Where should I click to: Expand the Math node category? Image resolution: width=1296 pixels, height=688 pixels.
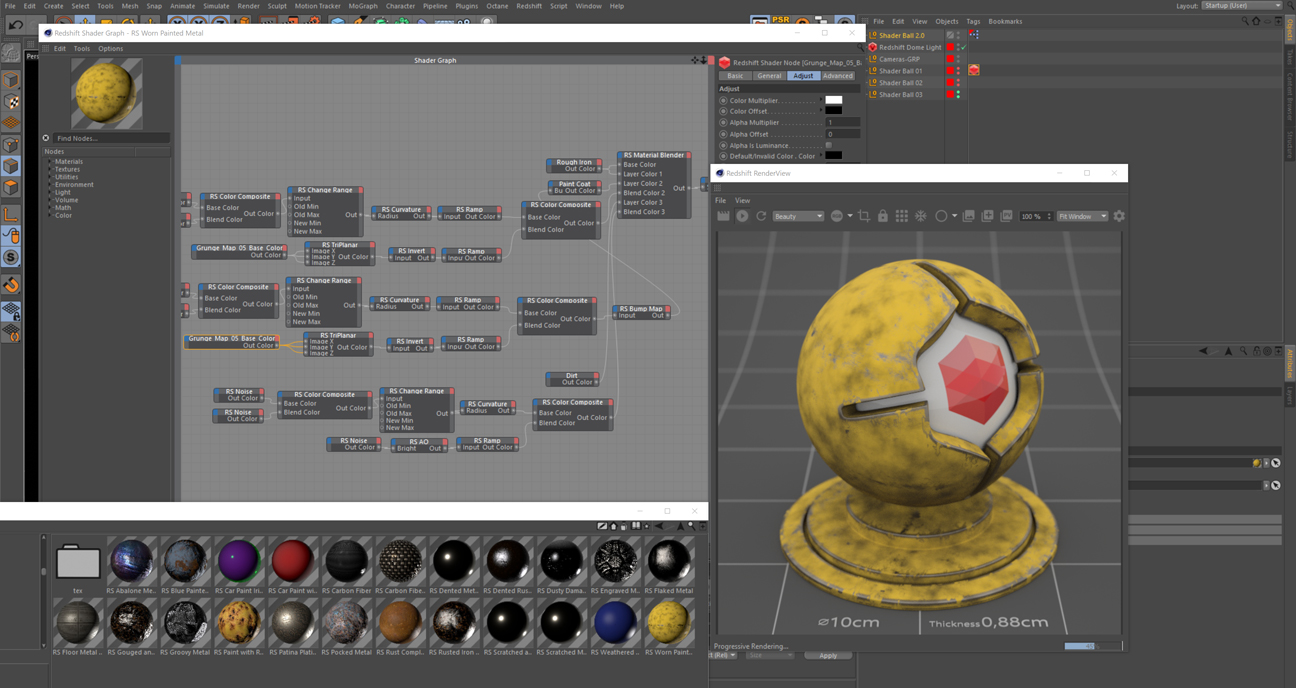point(50,208)
